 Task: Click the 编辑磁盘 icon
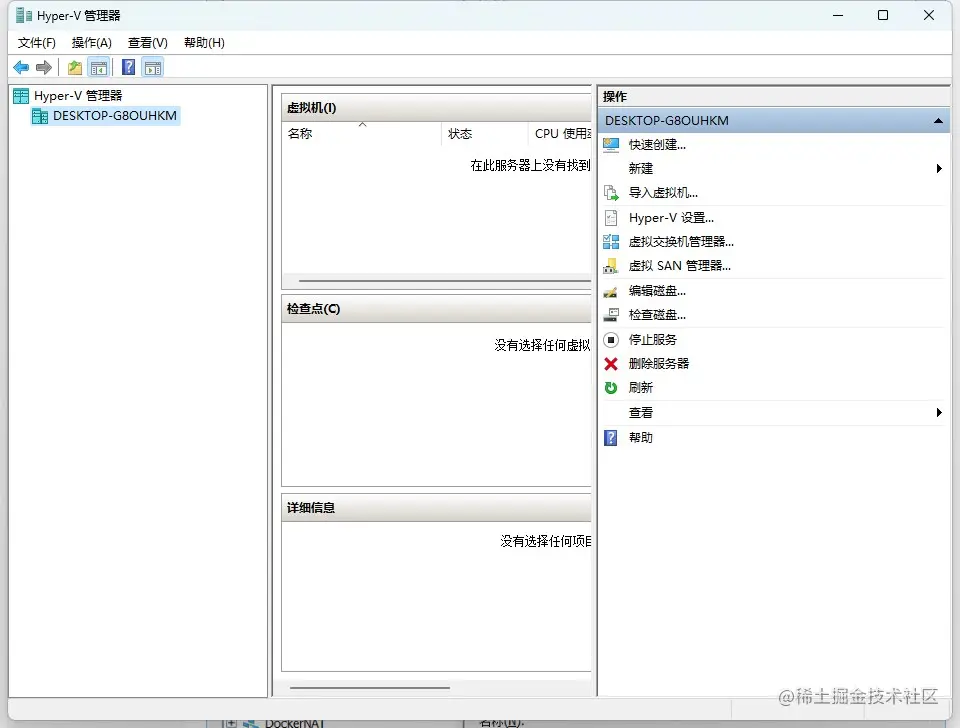tap(611, 291)
